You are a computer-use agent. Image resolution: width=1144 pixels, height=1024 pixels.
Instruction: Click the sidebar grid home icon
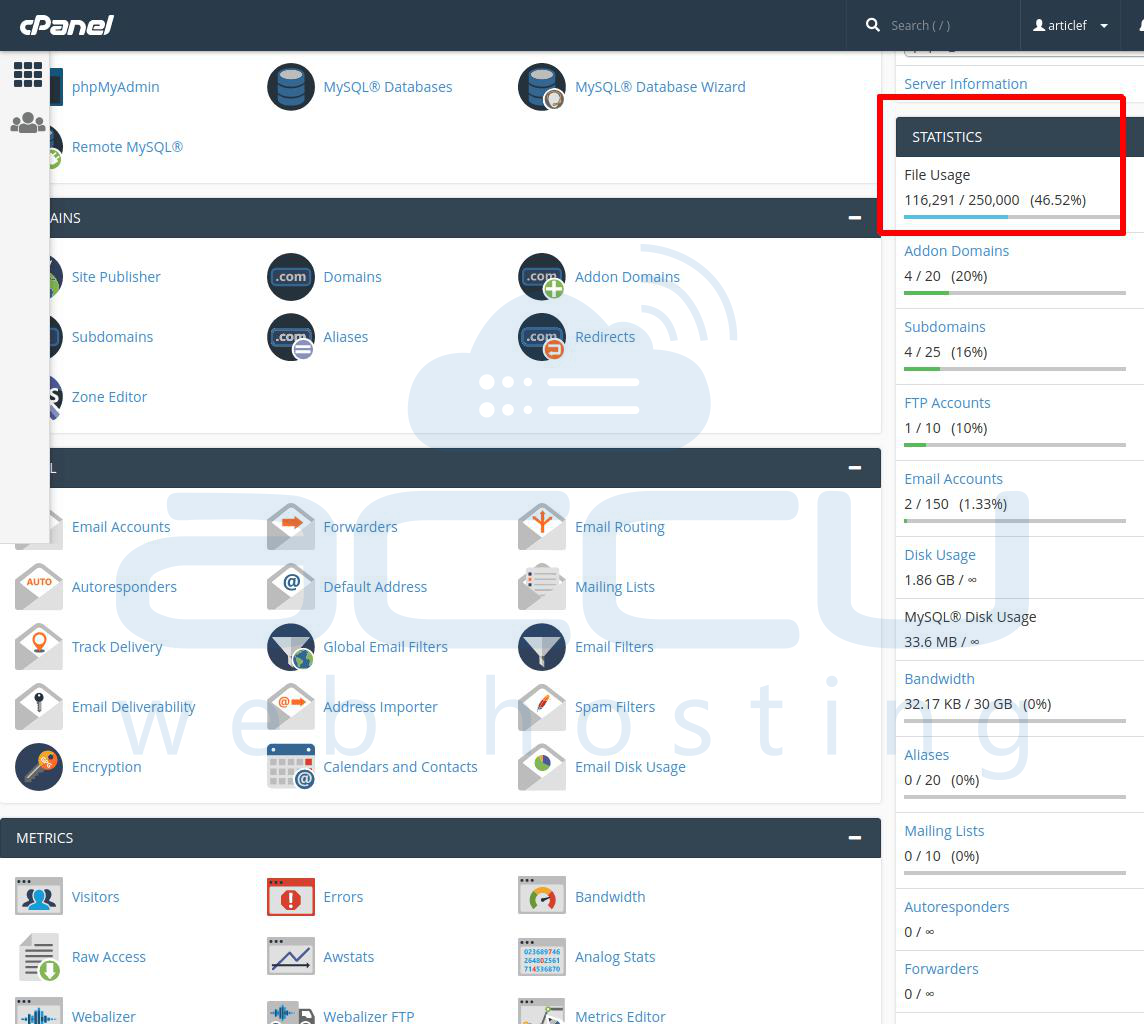[x=28, y=74]
